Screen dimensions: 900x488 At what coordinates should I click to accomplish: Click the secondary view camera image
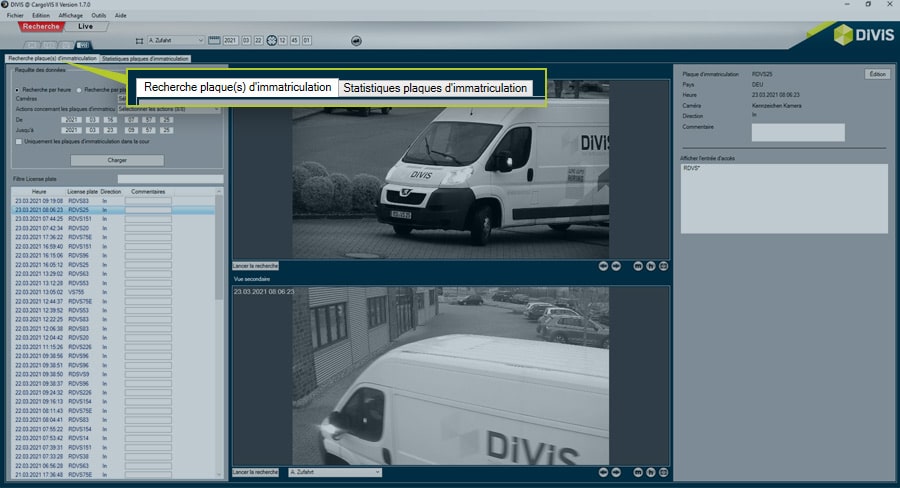click(451, 376)
